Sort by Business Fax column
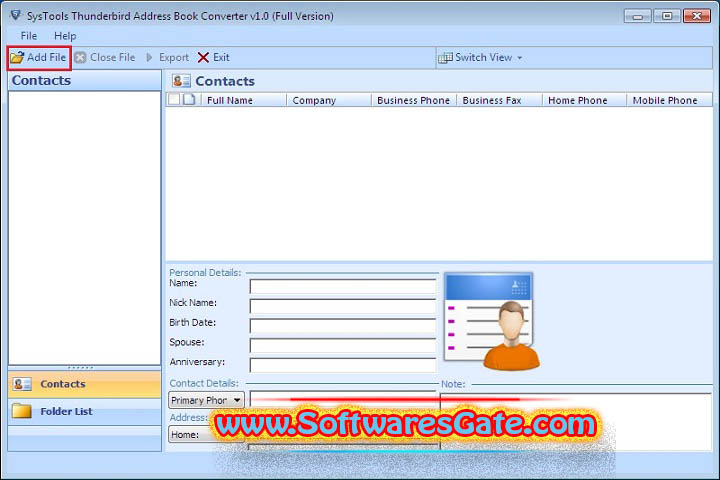Viewport: 720px width, 480px height. 499,100
